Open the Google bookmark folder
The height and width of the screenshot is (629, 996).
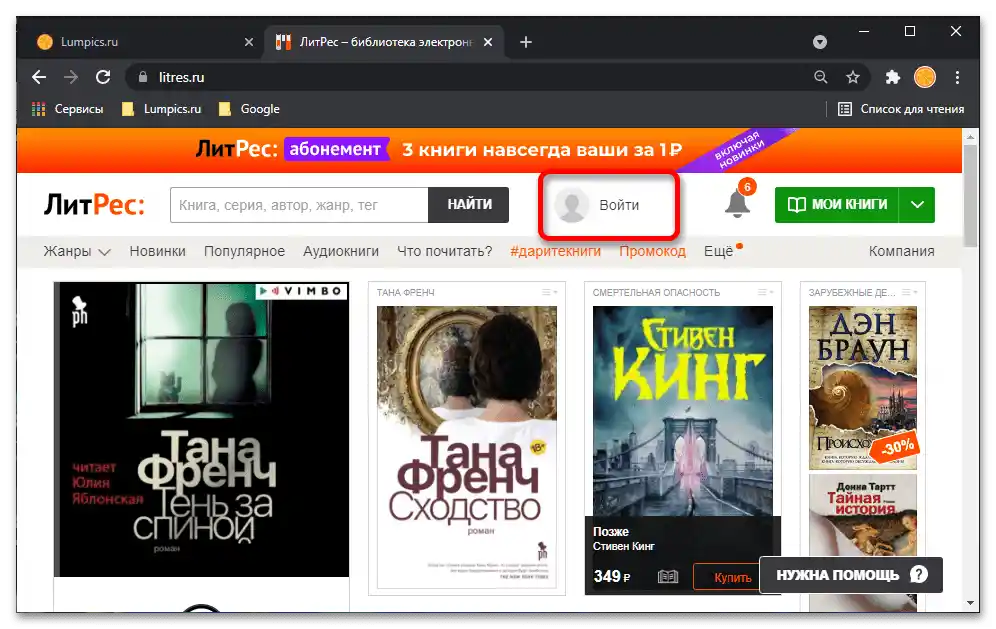[249, 109]
